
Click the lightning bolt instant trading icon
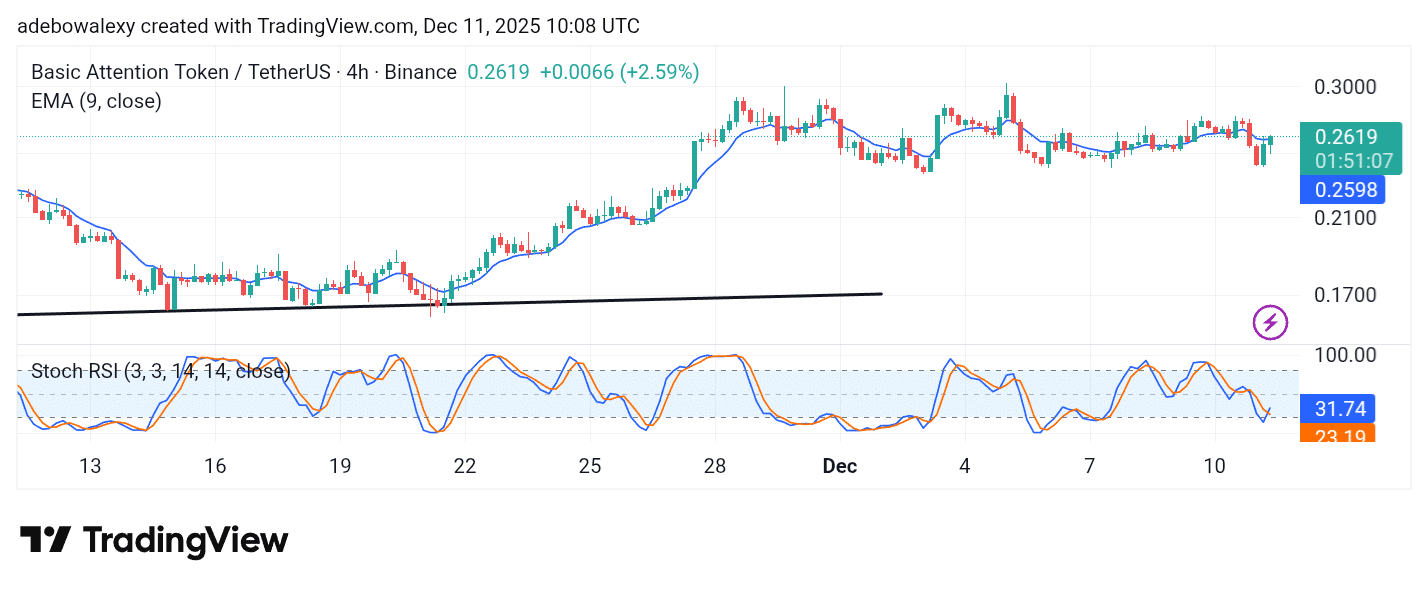[x=1269, y=322]
